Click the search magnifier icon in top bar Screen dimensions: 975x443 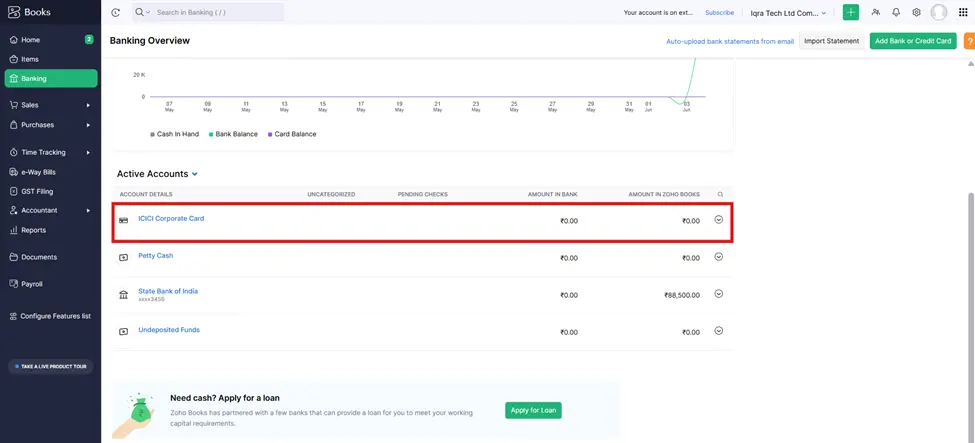coord(139,12)
